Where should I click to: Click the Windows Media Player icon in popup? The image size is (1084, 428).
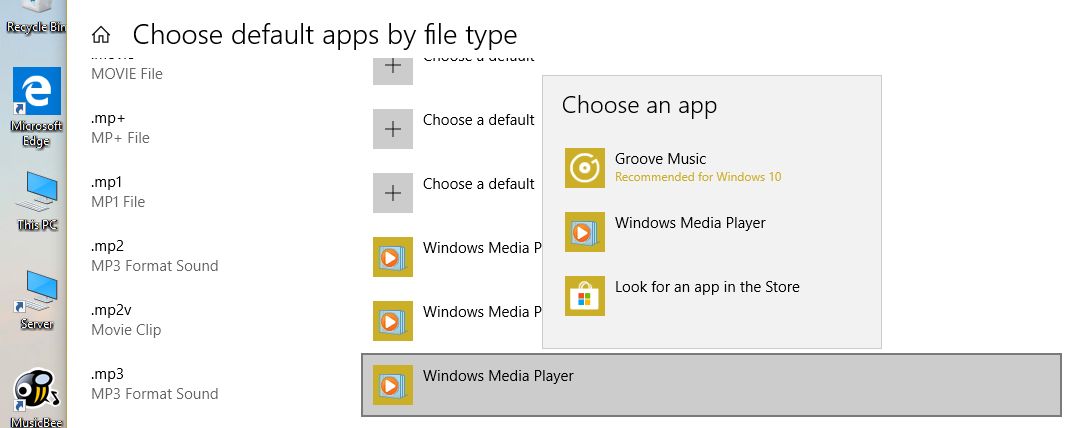pos(585,232)
